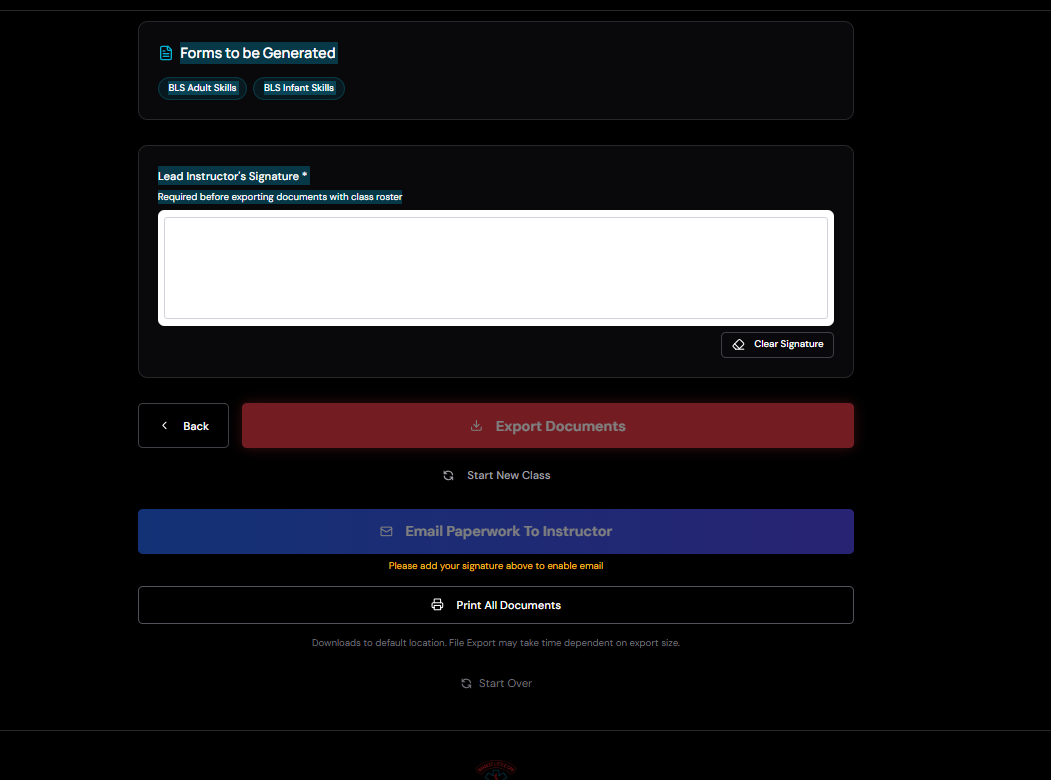Click the refresh icon beside Start Over
1051x780 pixels.
(x=466, y=684)
